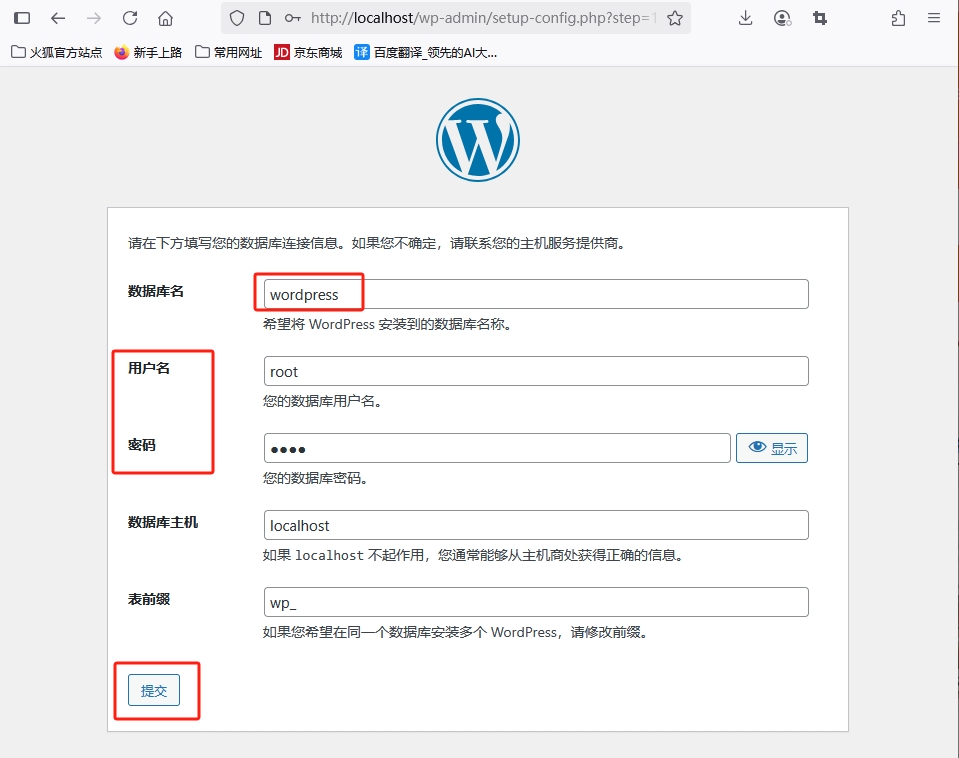Click the shield tracking protection icon
This screenshot has width=959, height=758.
pyautogui.click(x=237, y=18)
